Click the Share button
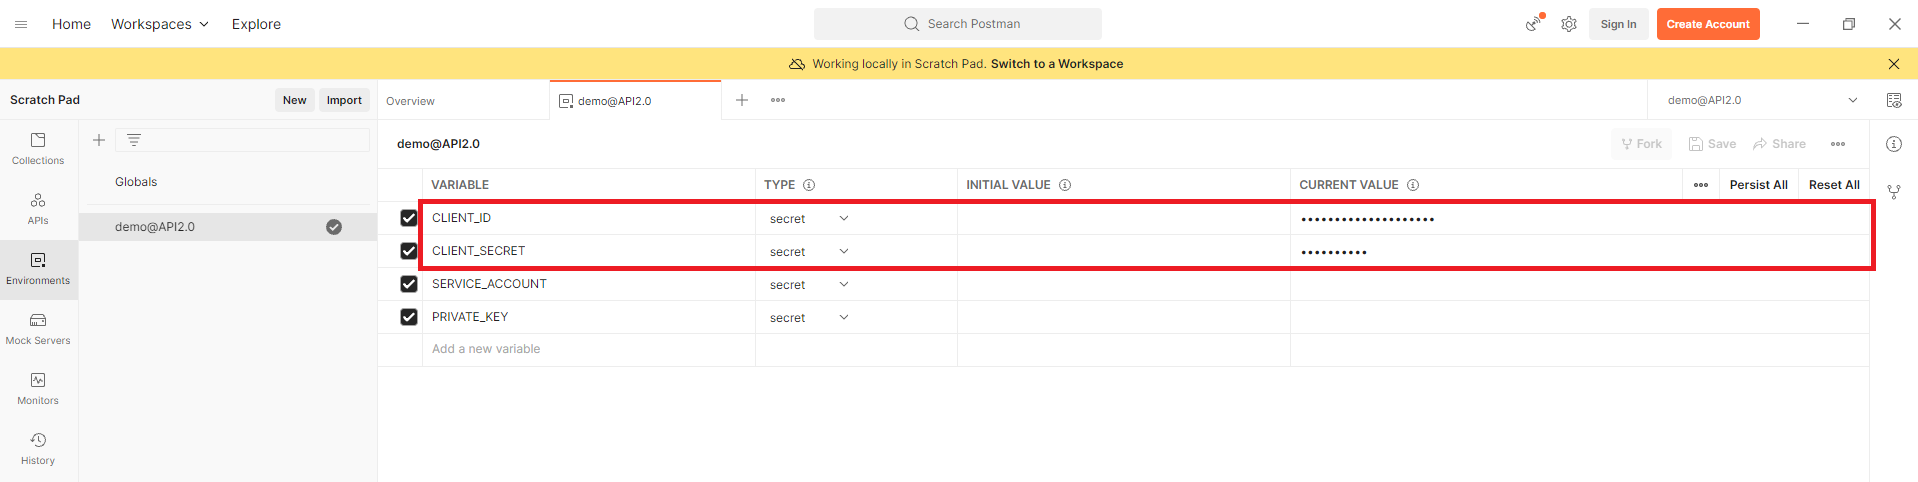The image size is (1918, 482). [1779, 144]
